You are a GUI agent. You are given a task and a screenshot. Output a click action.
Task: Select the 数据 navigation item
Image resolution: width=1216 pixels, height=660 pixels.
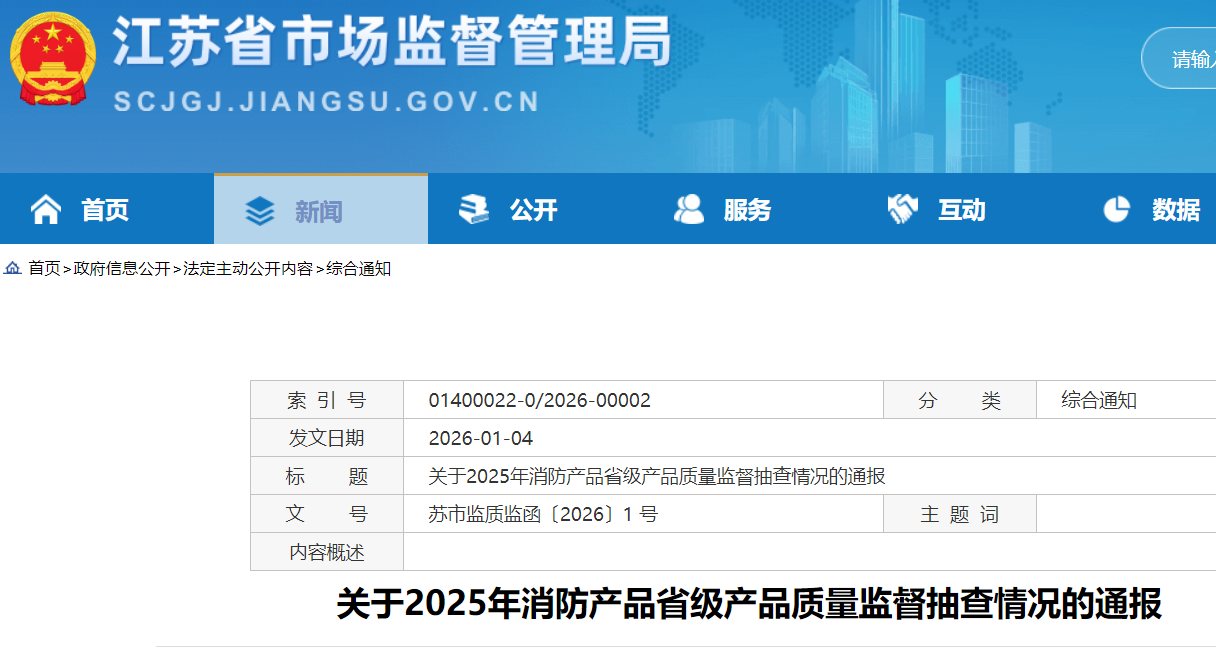(x=1175, y=210)
